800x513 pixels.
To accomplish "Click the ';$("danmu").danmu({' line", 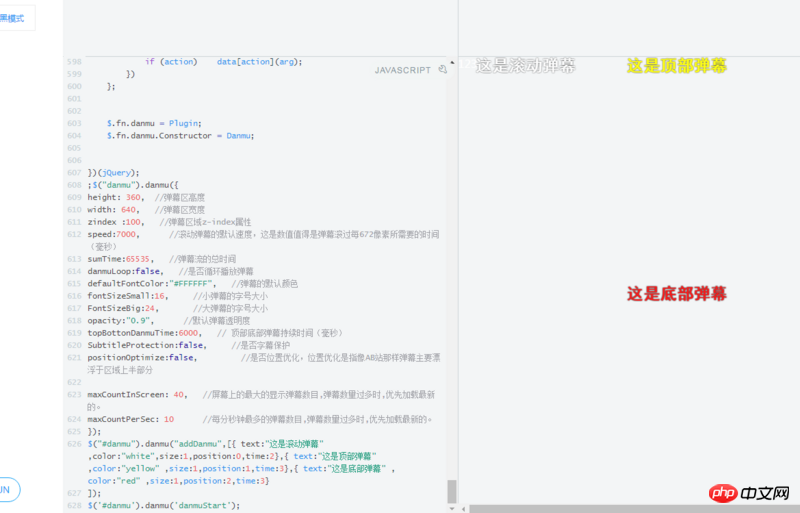I will 133,185.
